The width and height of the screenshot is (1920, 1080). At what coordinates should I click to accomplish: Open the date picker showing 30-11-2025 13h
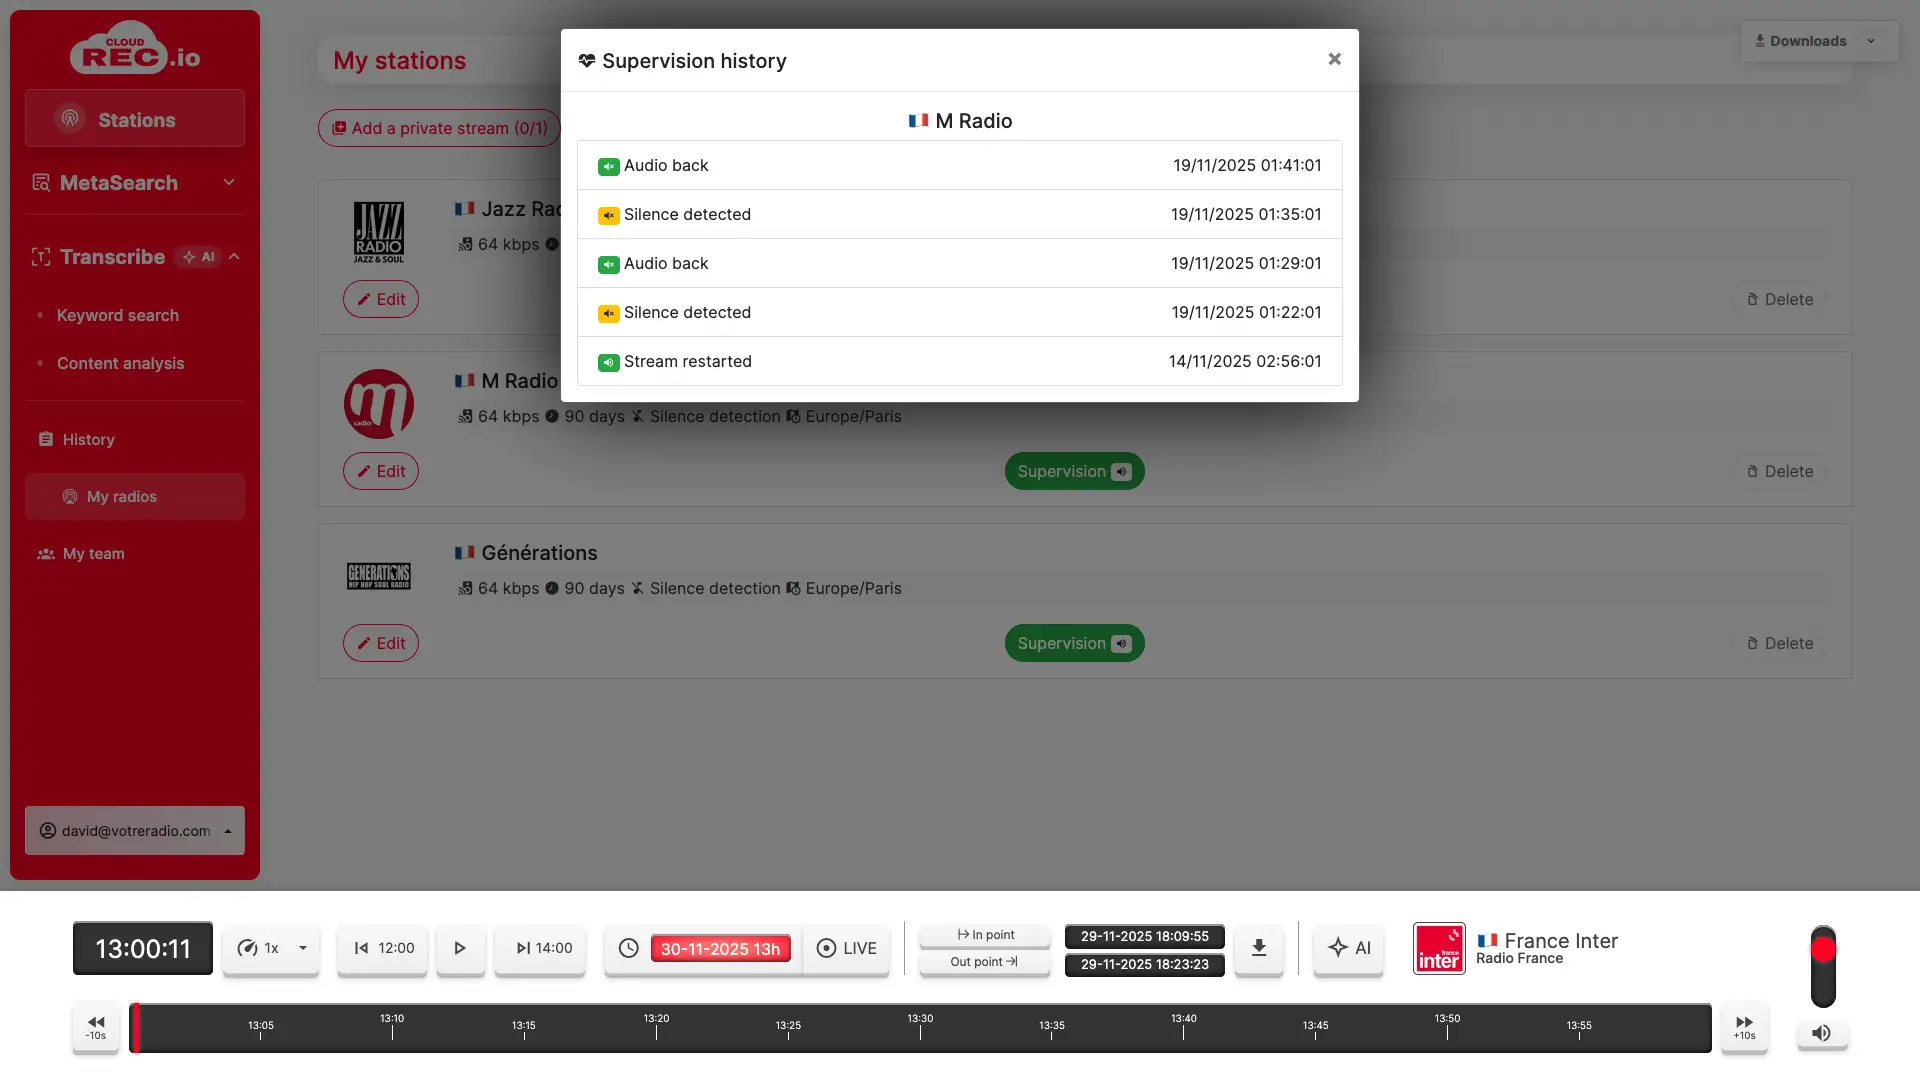(x=720, y=948)
